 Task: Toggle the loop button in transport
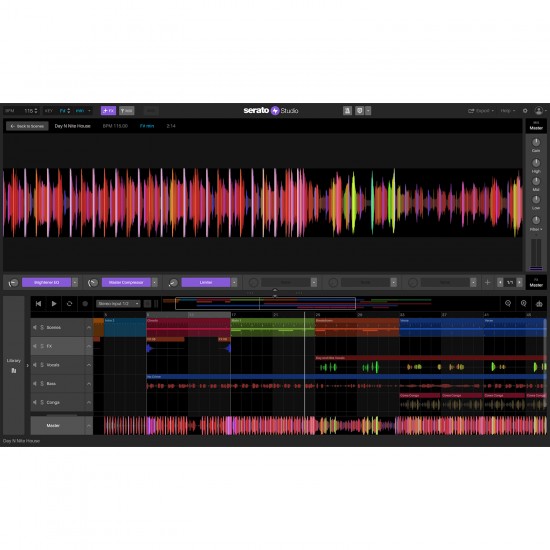point(69,304)
